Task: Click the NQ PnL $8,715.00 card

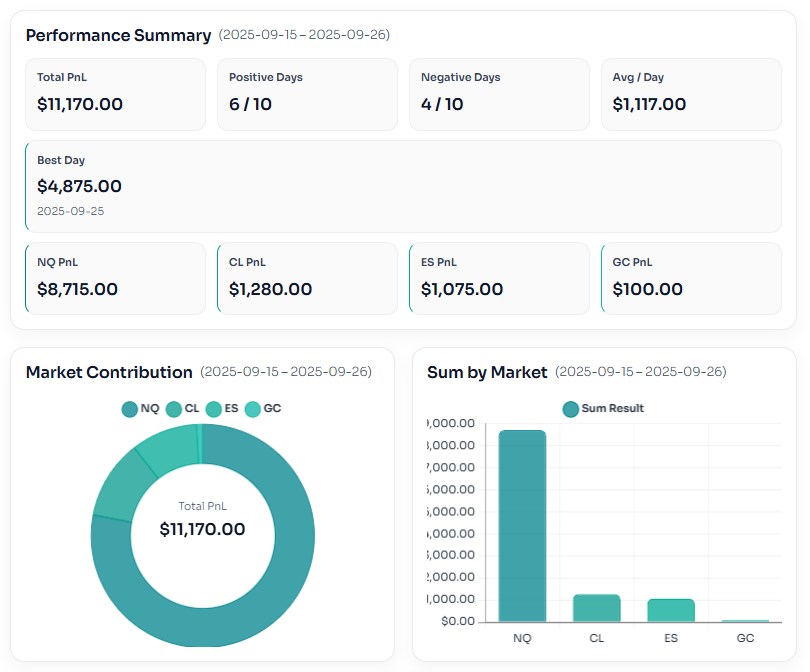Action: tap(115, 279)
